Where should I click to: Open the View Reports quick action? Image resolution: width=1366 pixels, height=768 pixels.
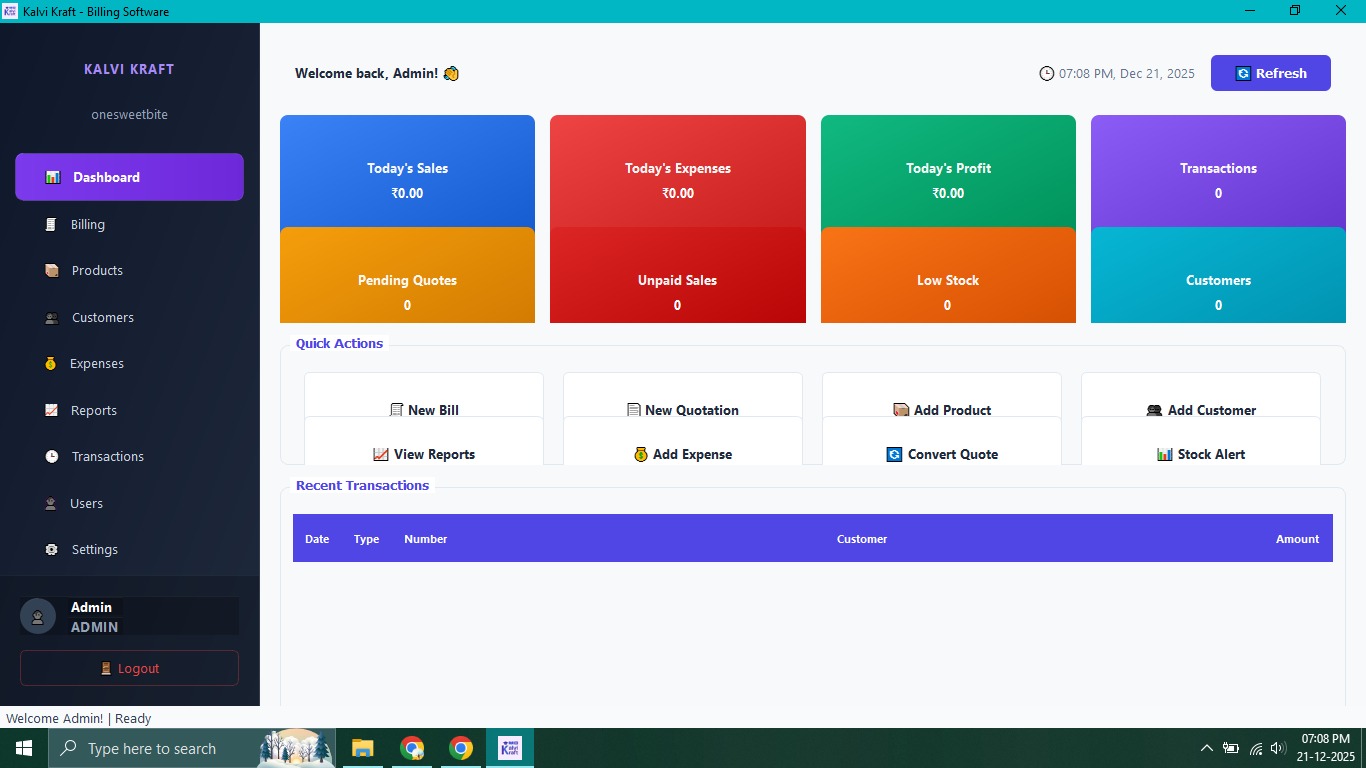coord(424,454)
